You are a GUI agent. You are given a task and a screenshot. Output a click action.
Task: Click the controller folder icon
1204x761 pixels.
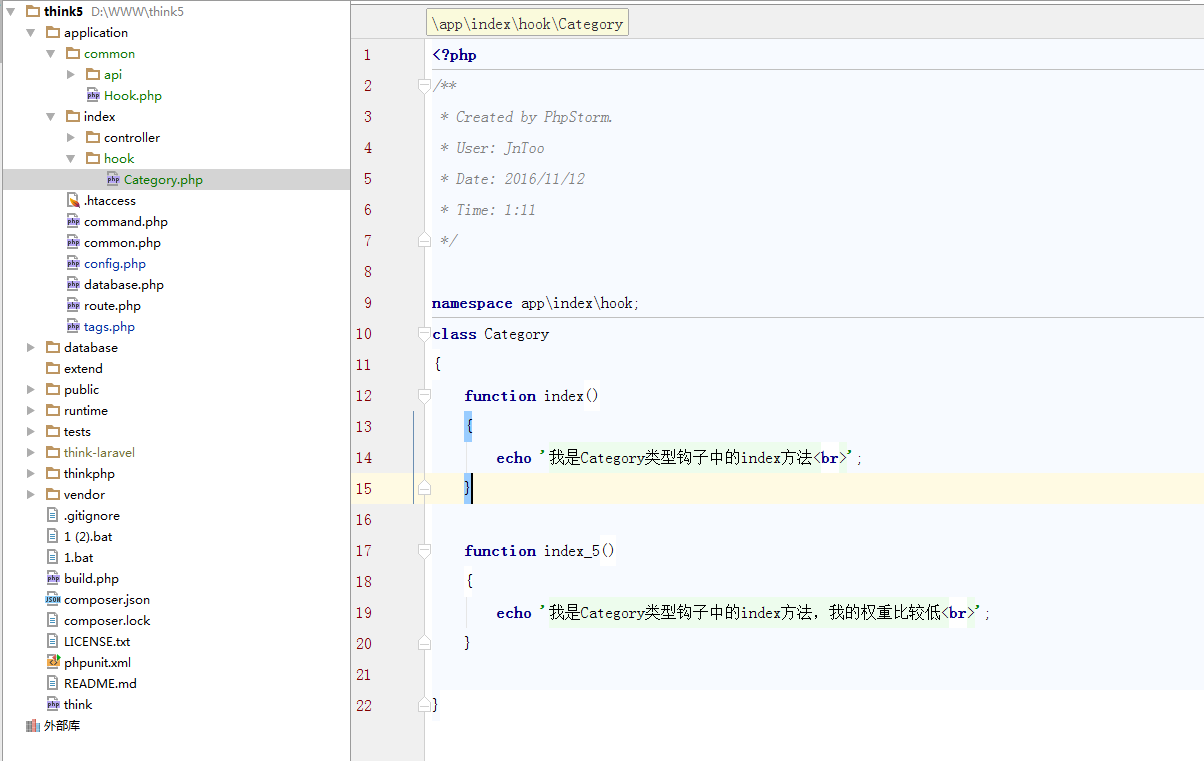point(93,137)
